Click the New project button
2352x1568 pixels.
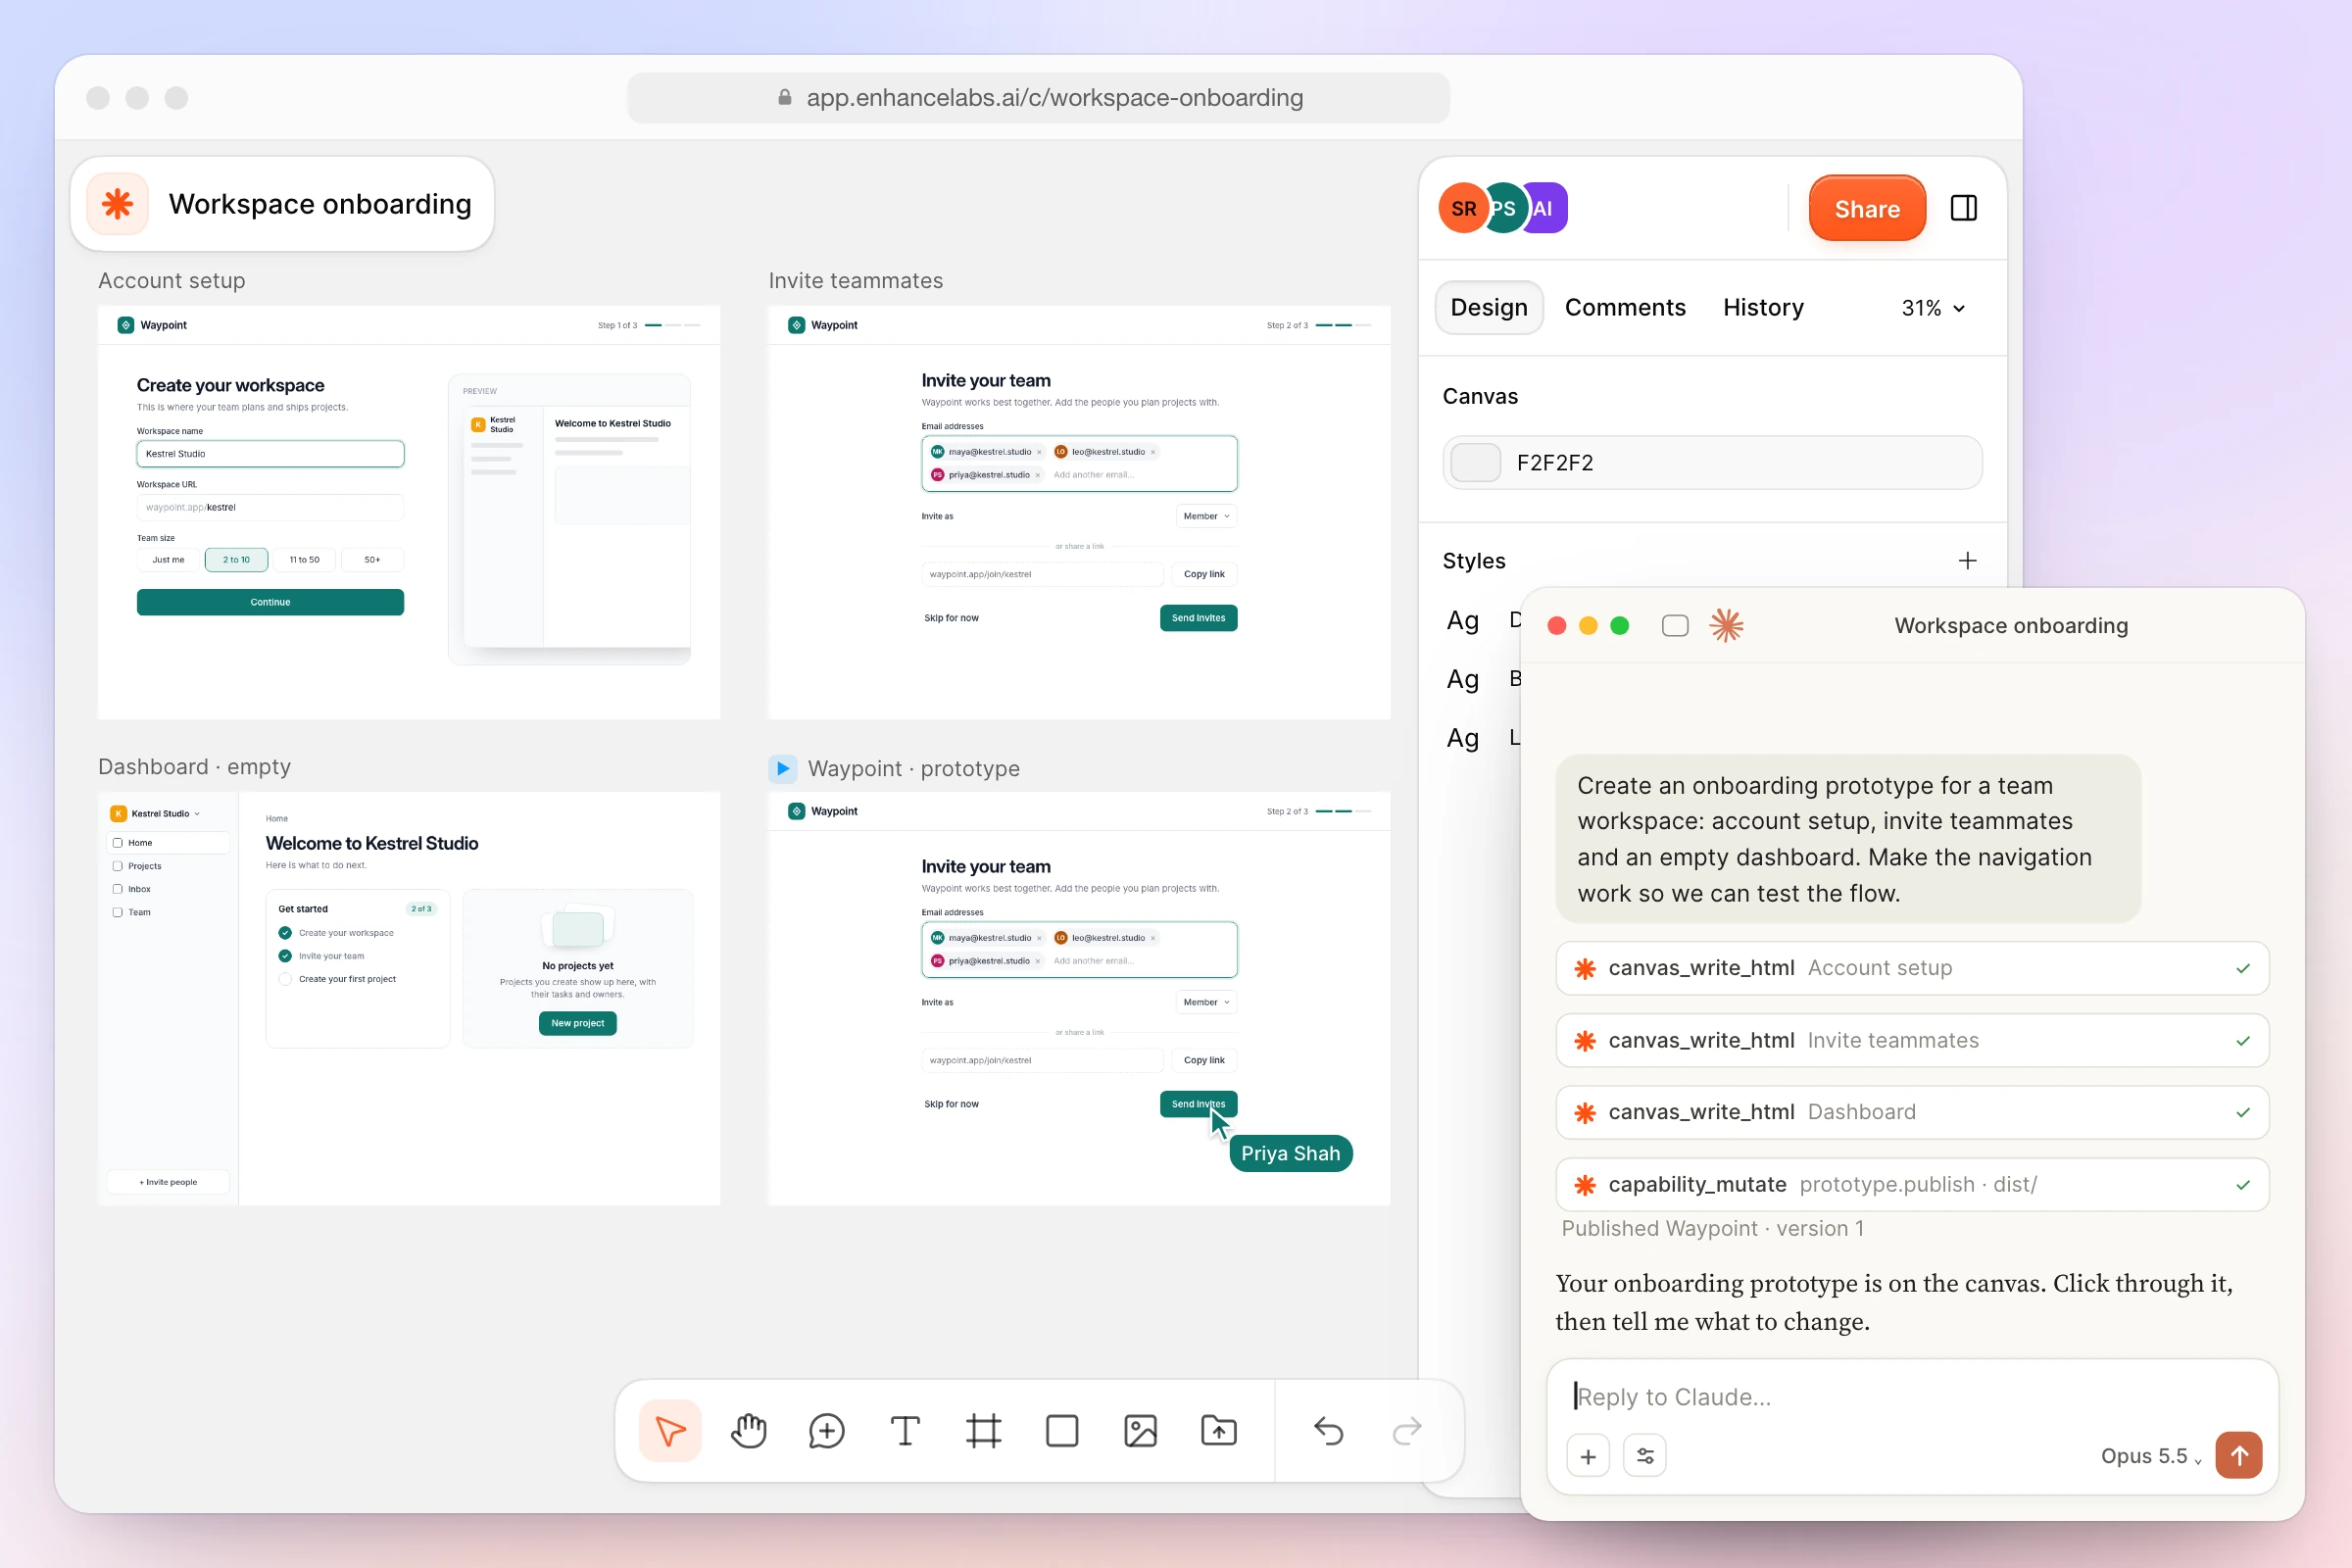point(578,1023)
